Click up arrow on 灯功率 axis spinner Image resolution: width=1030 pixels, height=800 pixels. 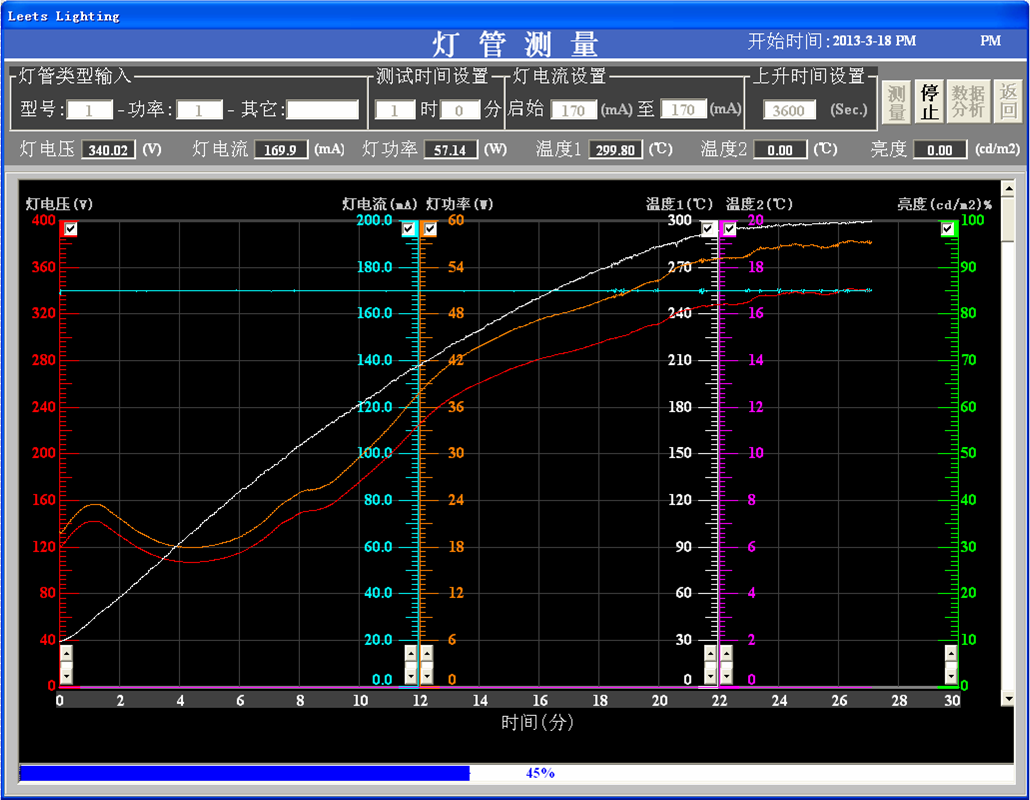(427, 654)
